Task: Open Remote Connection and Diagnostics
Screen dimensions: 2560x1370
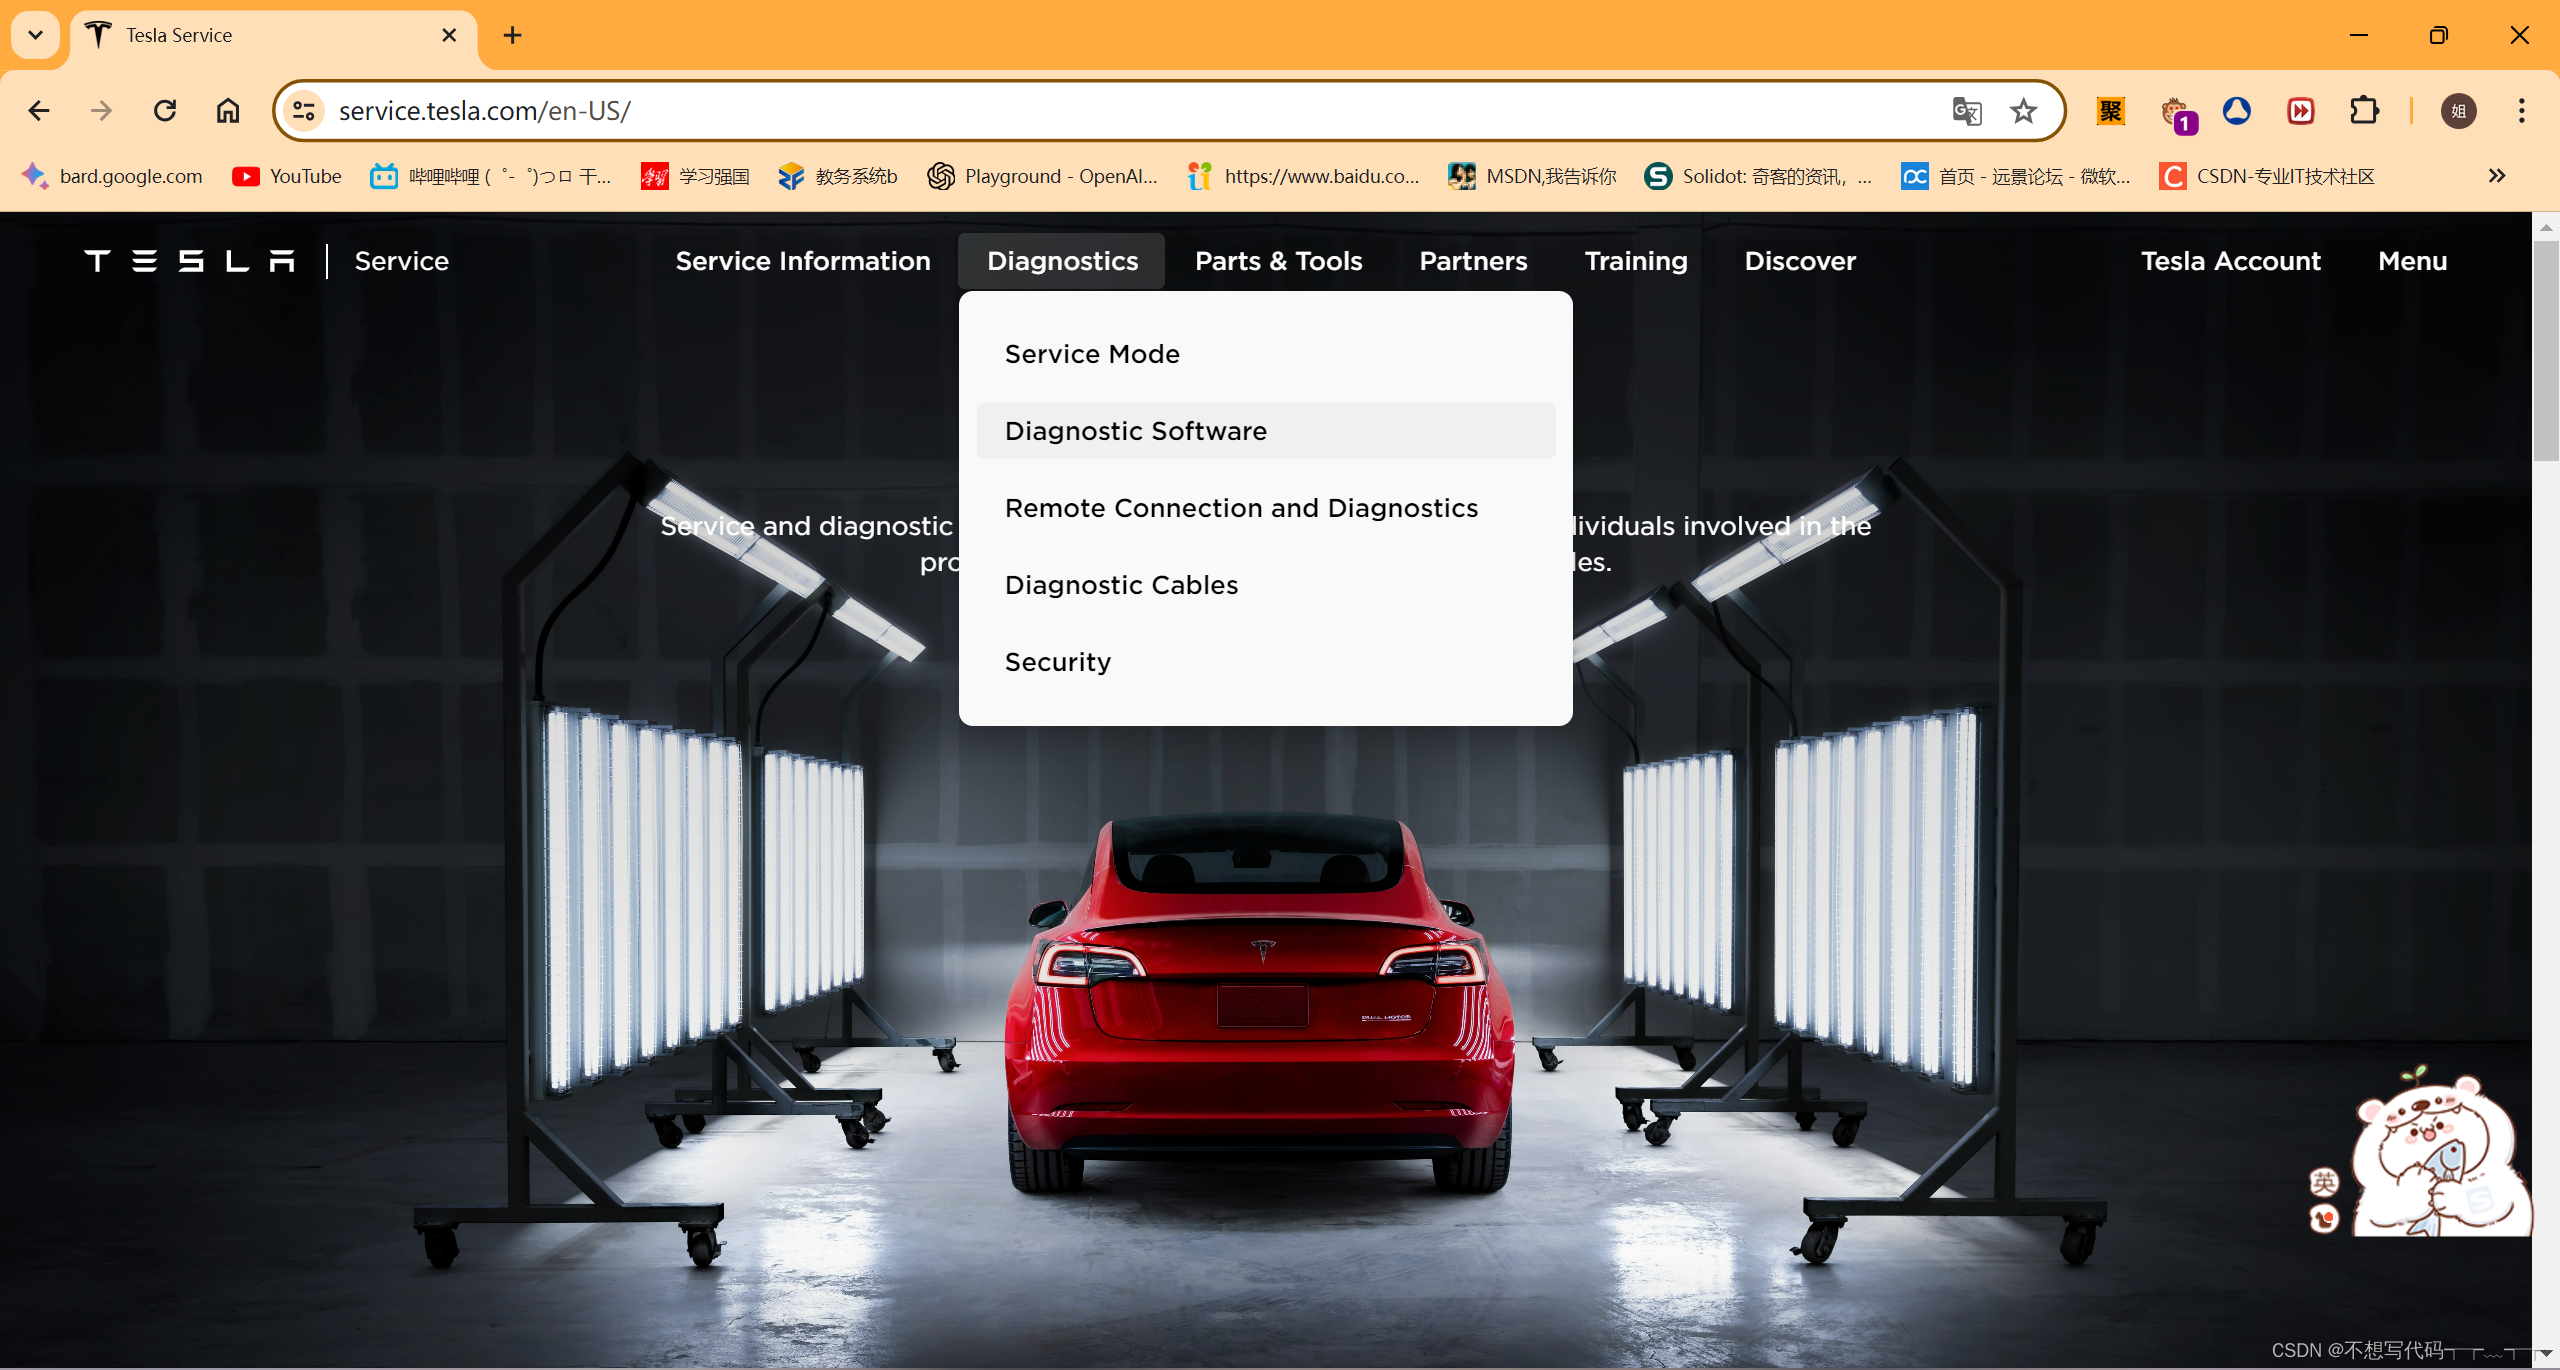Action: pos(1241,508)
